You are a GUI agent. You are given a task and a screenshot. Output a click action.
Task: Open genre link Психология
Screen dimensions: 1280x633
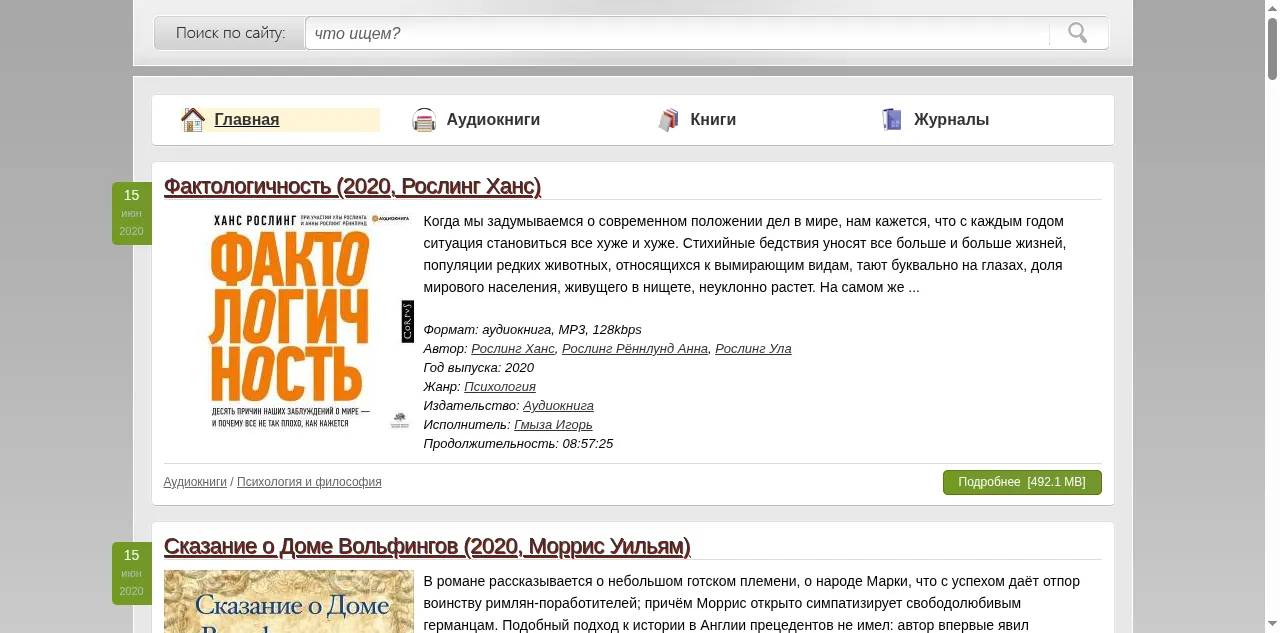(x=500, y=387)
